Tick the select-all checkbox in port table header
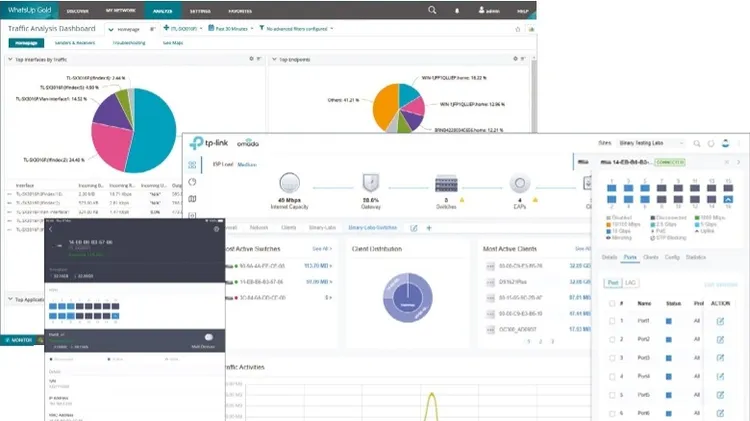The image size is (750, 421). [612, 303]
